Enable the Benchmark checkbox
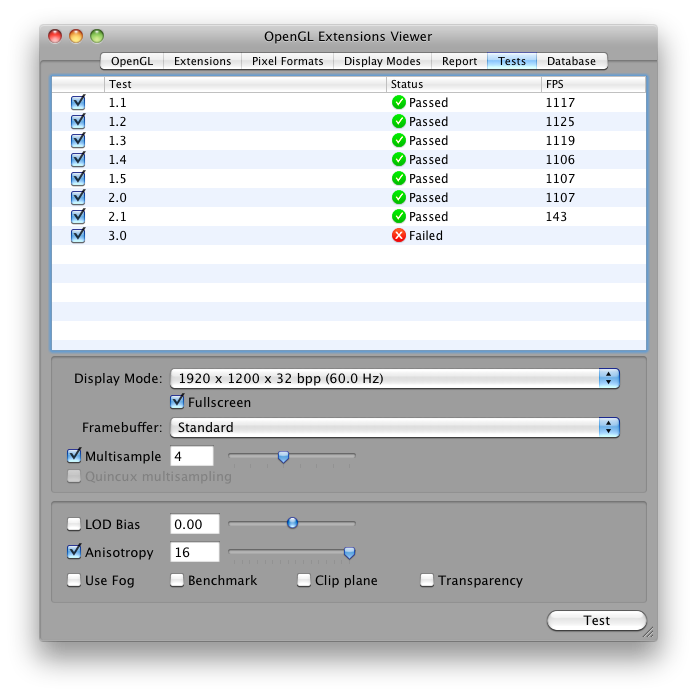This screenshot has width=697, height=696. tap(177, 580)
